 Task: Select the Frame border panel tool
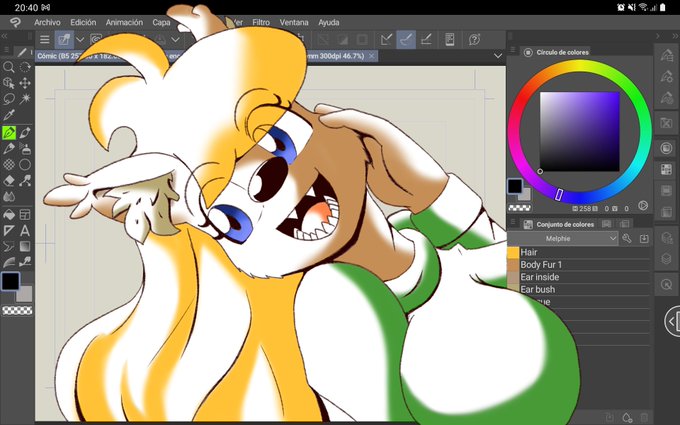coord(25,215)
